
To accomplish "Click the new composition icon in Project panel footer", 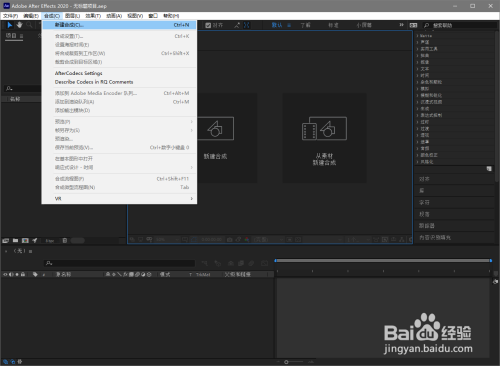I will [x=25, y=240].
